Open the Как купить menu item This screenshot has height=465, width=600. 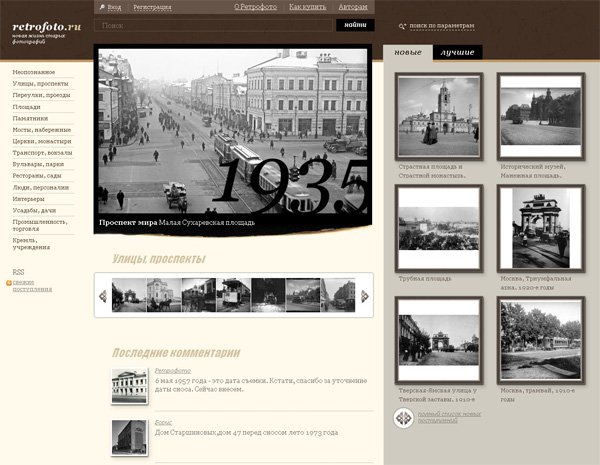(x=308, y=7)
